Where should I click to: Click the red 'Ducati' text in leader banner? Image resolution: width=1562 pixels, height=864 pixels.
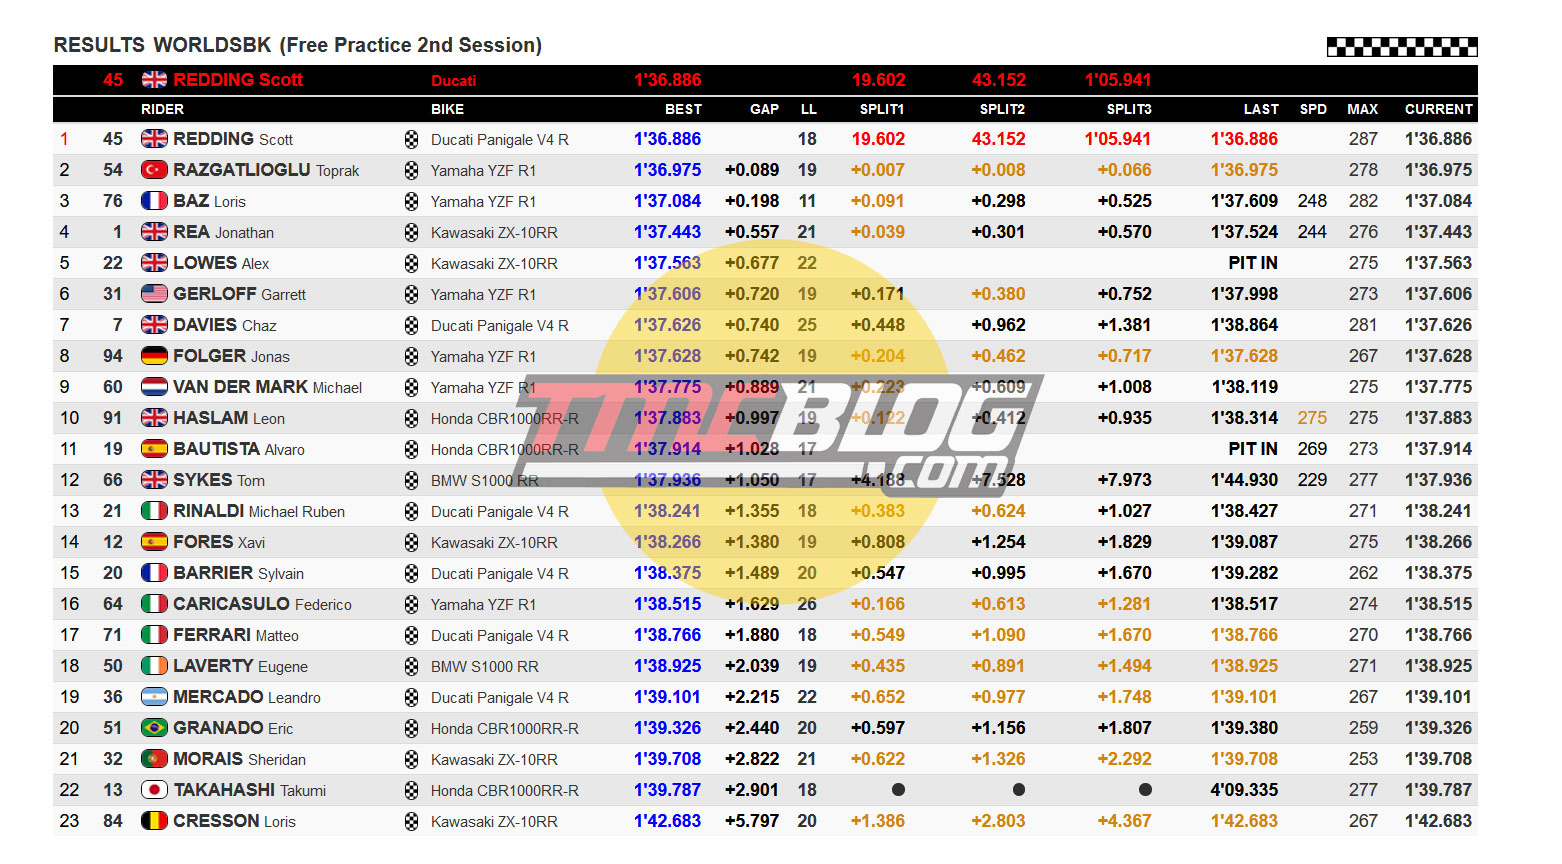453,80
